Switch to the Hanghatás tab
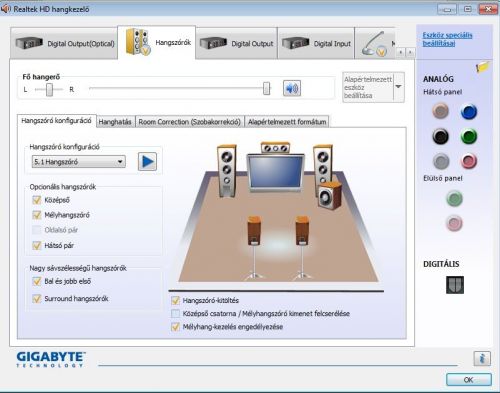 [115, 122]
